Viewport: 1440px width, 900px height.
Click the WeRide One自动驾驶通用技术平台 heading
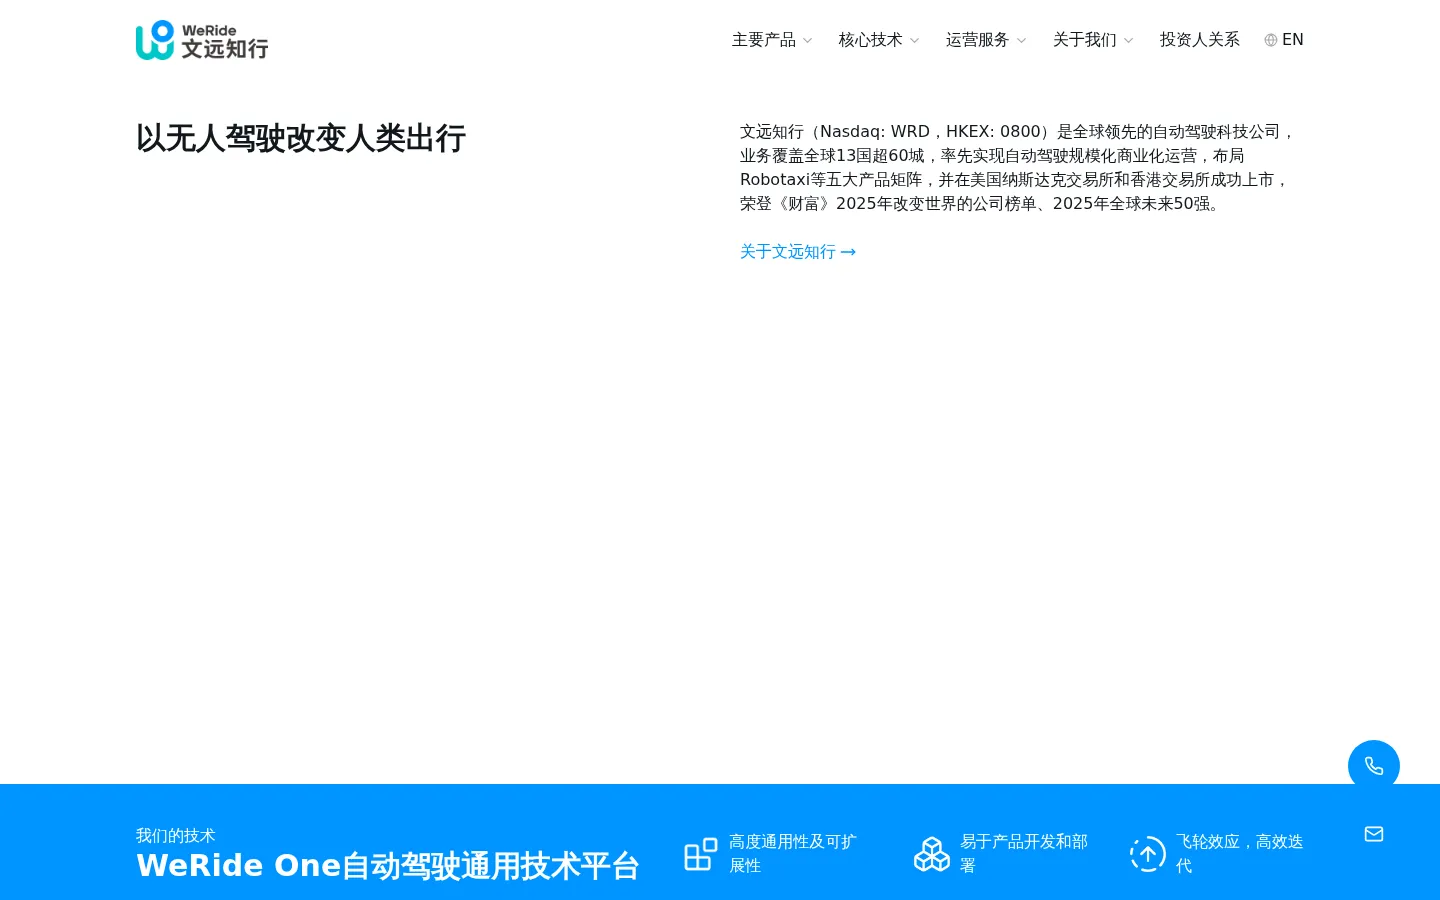click(388, 866)
